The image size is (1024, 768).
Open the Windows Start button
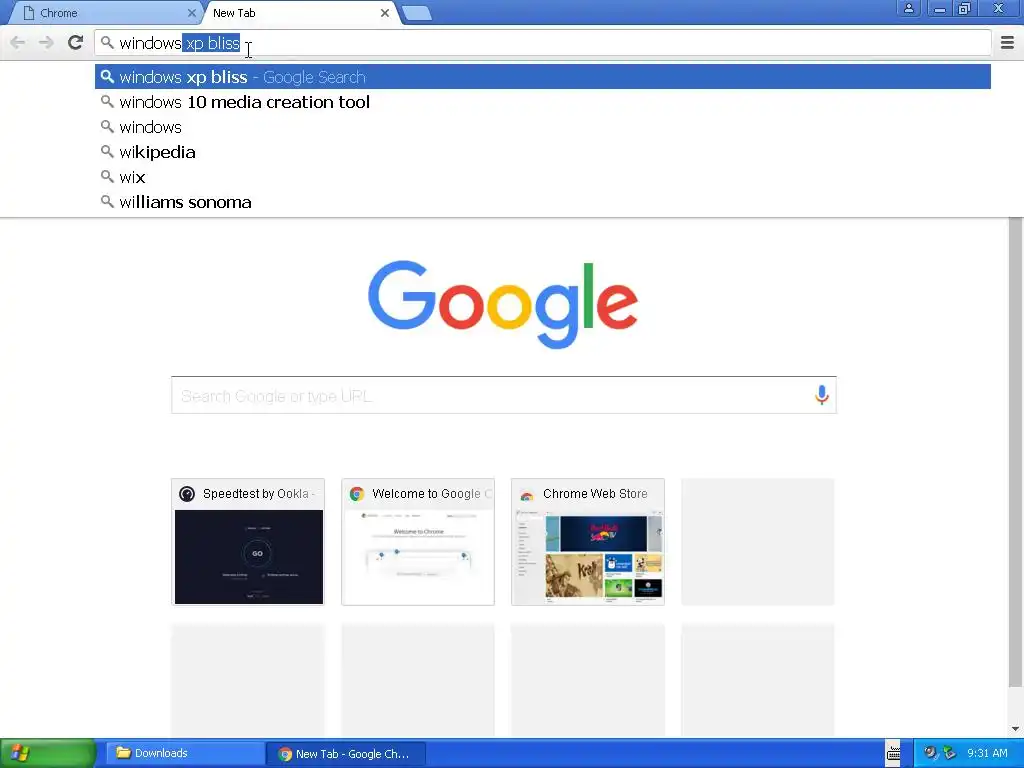tap(48, 753)
